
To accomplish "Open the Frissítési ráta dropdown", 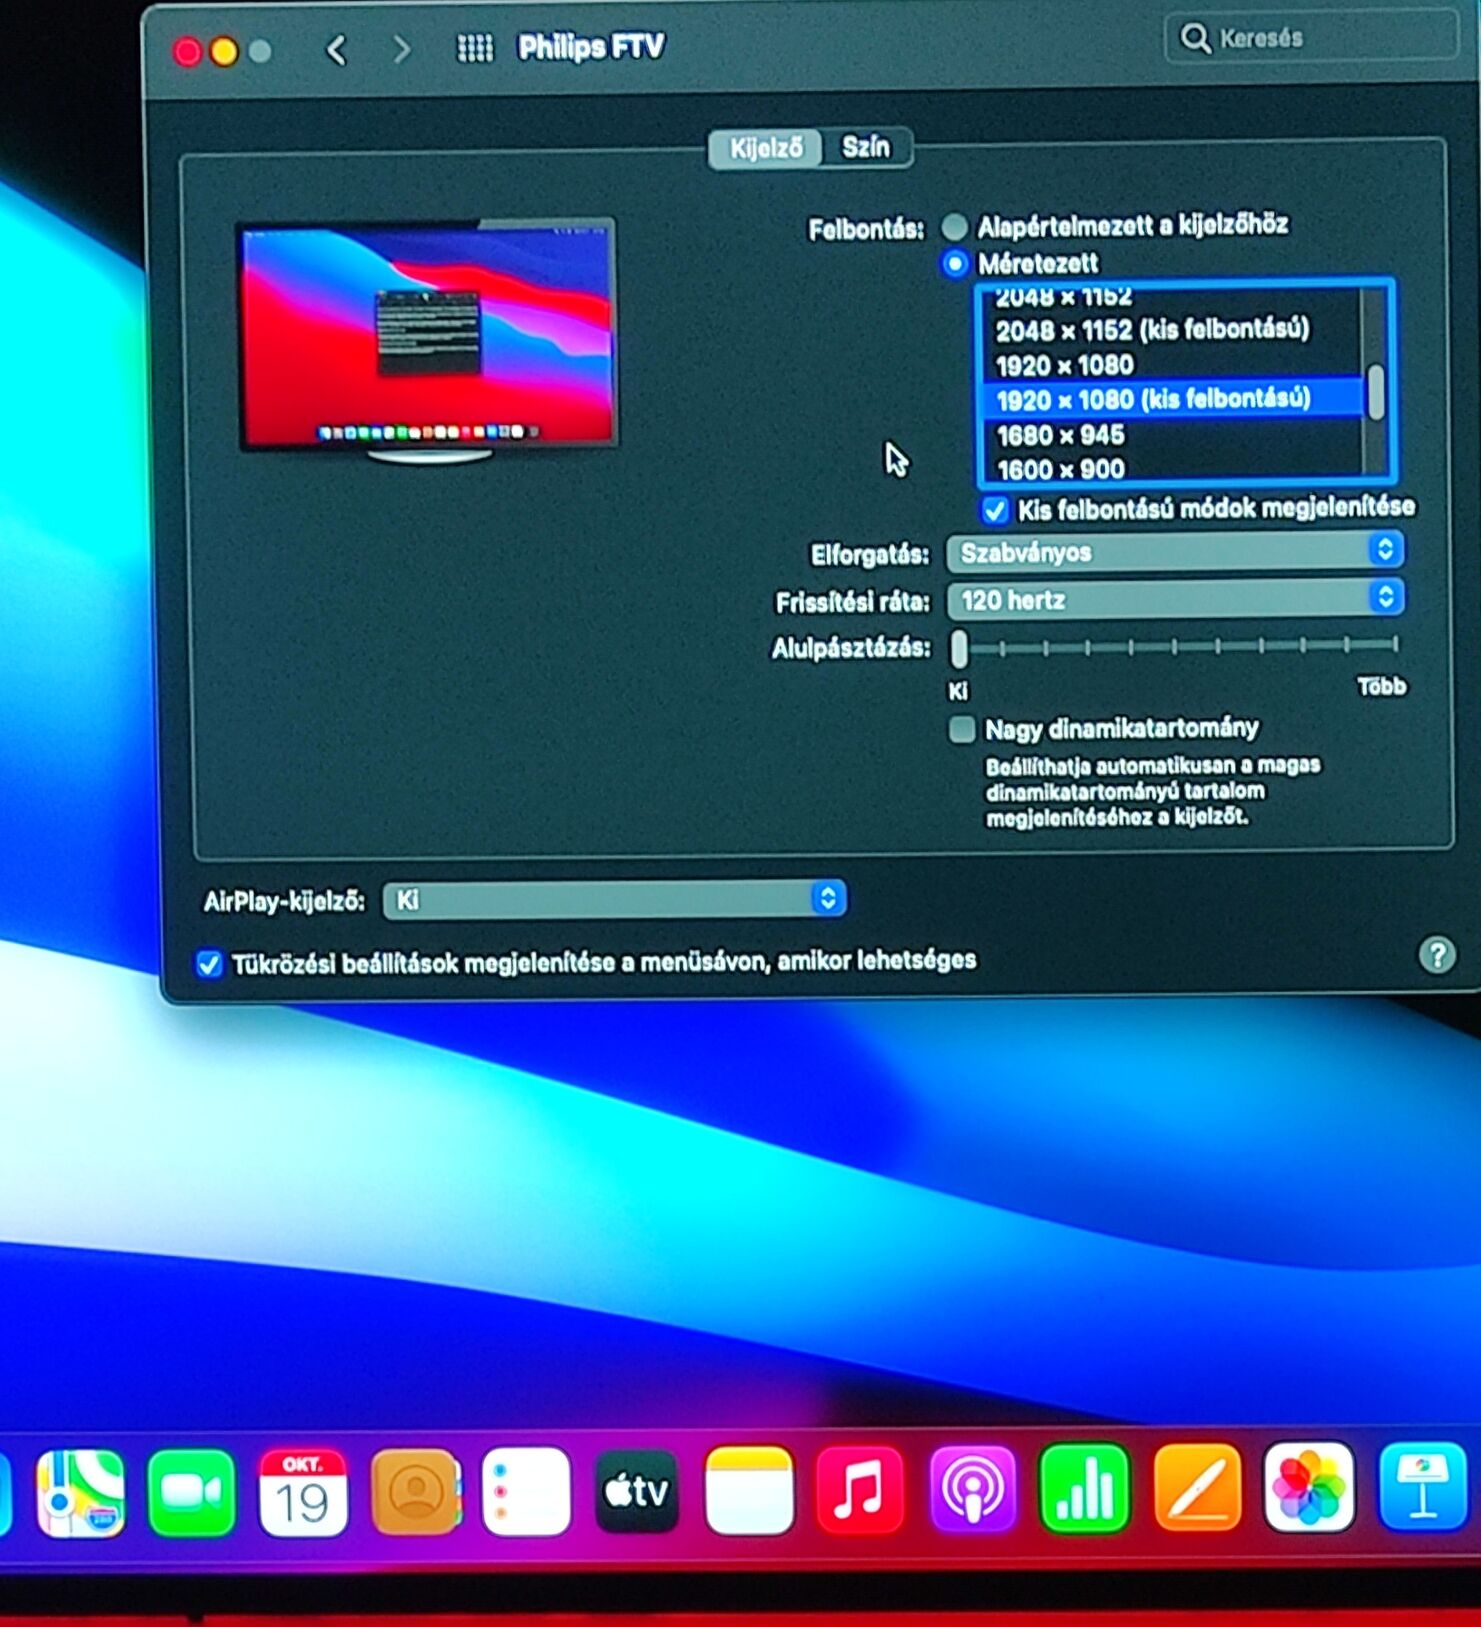I will (x=1175, y=598).
